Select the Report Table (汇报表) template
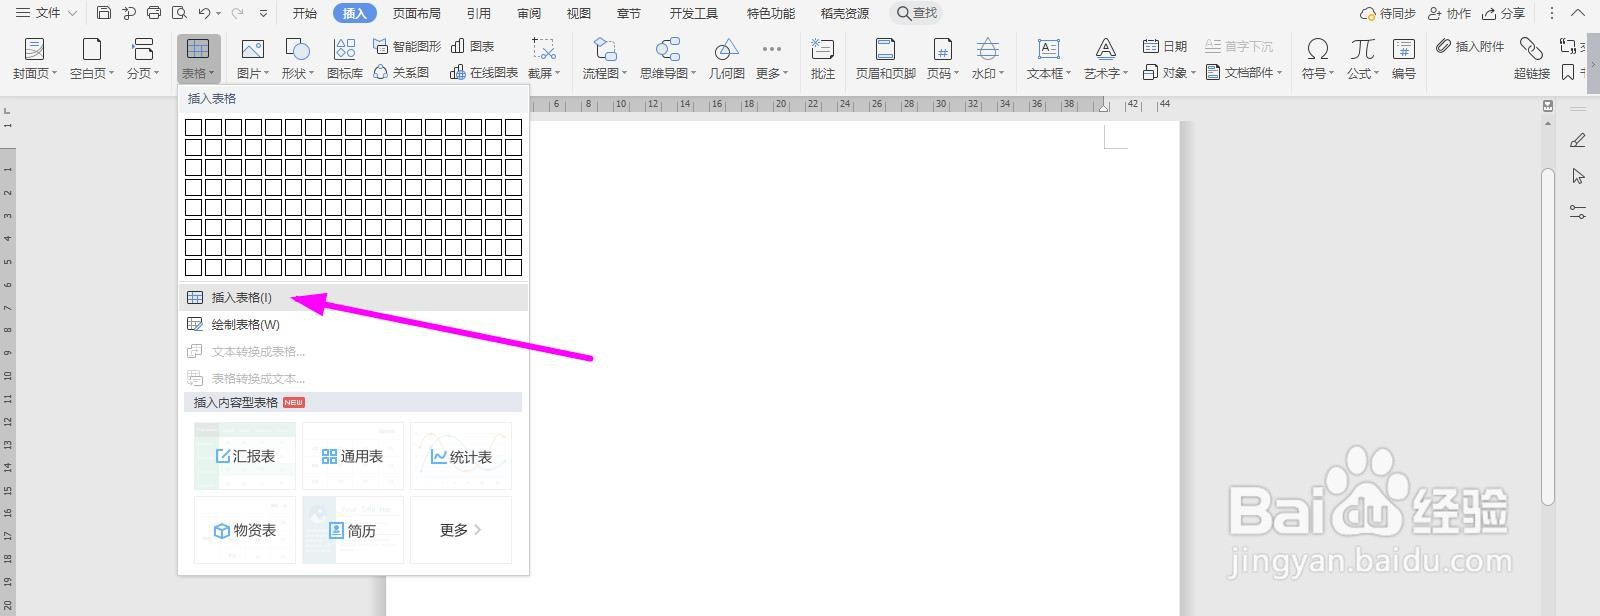This screenshot has width=1600, height=616. (245, 456)
